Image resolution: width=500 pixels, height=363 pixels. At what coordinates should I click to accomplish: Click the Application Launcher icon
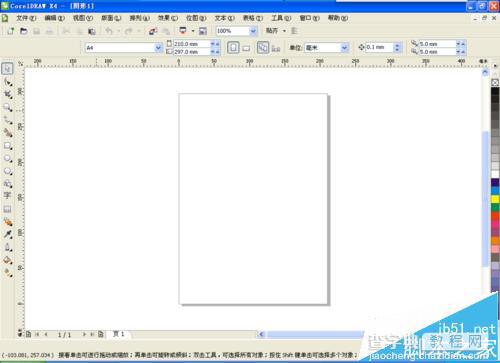click(183, 31)
